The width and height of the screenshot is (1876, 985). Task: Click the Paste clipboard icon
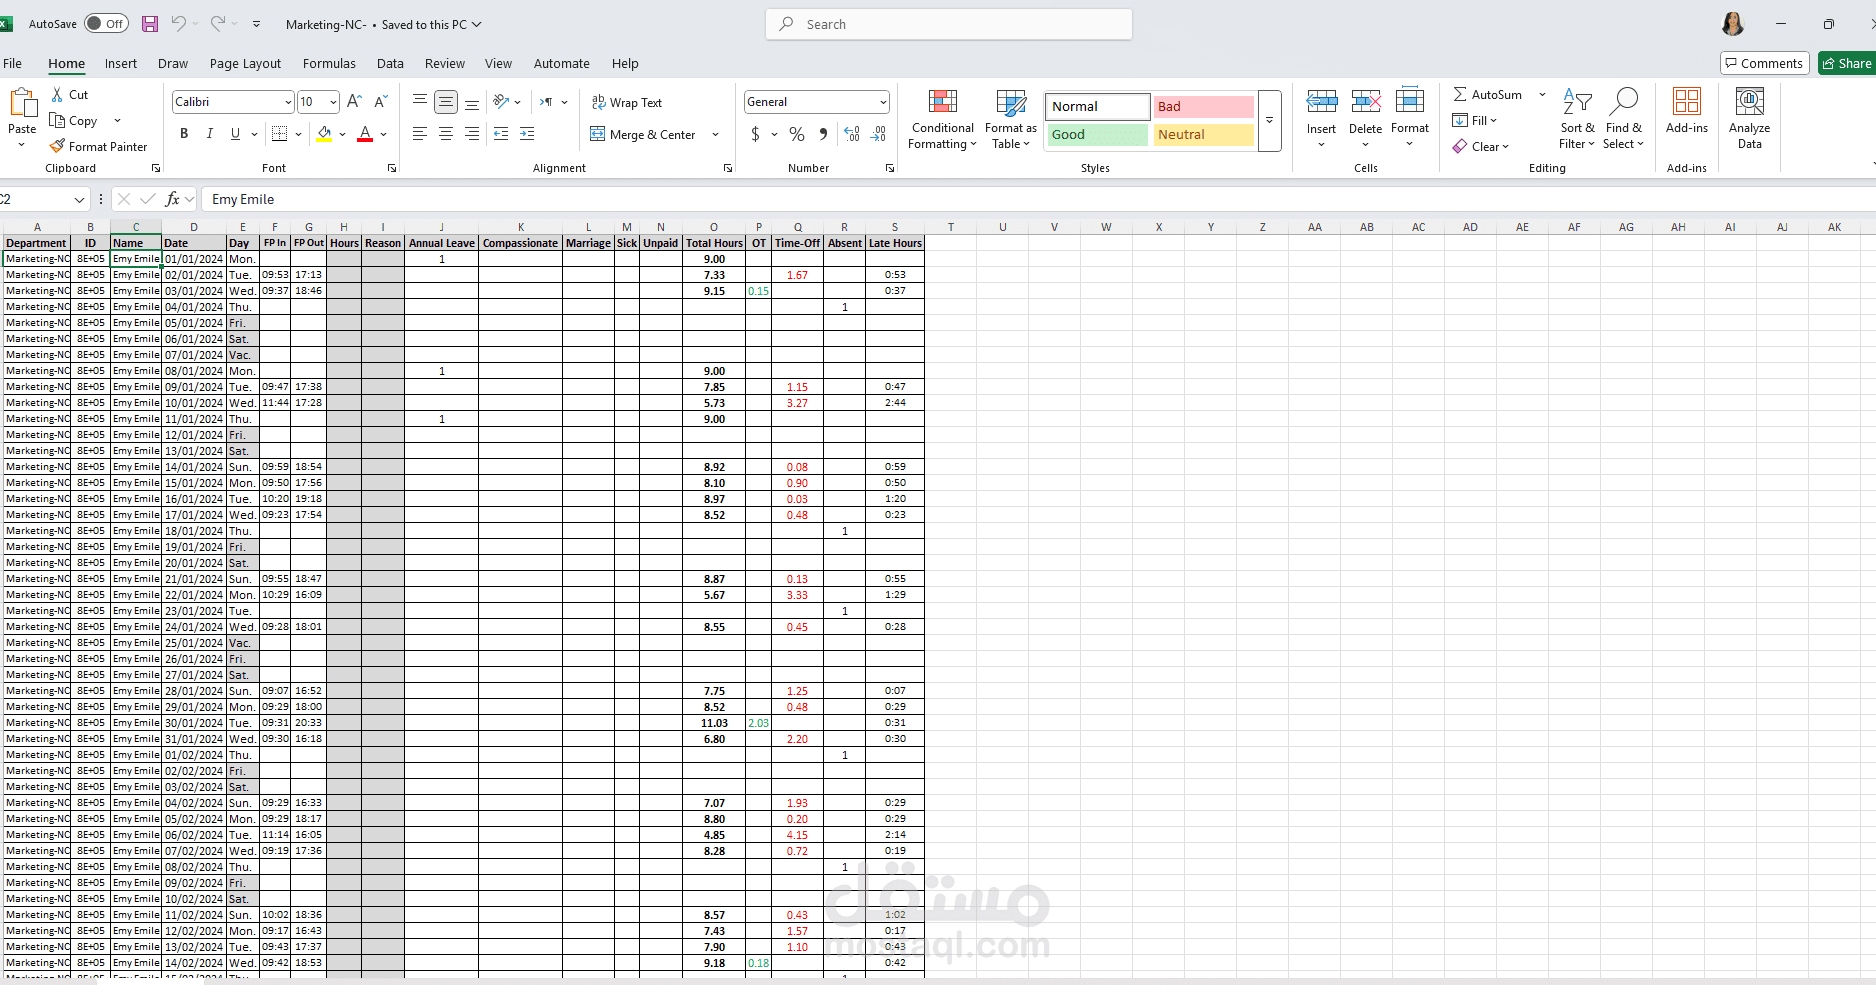(22, 103)
